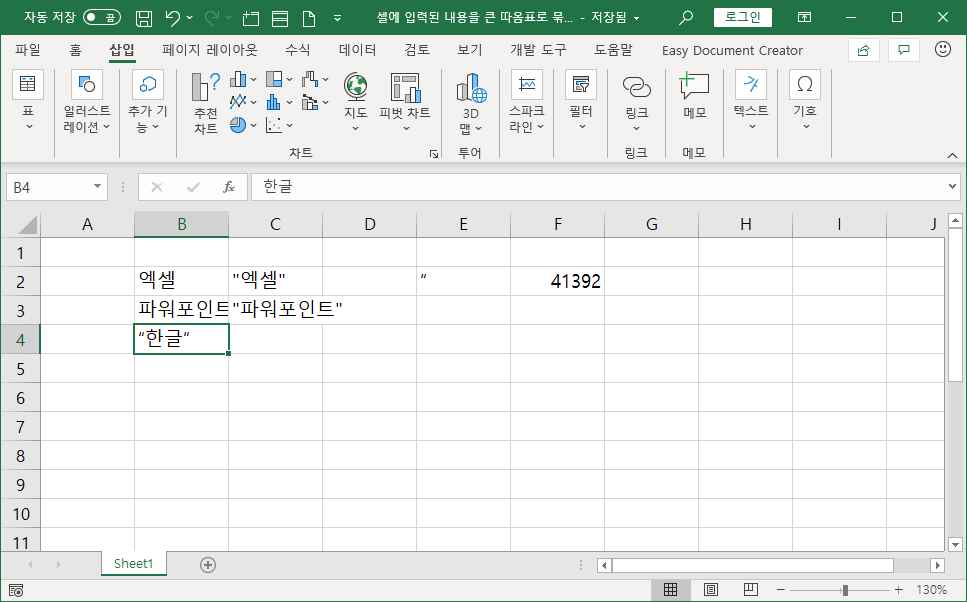Select the row 6 header
Viewport: 967px width, 602px height.
(20, 398)
